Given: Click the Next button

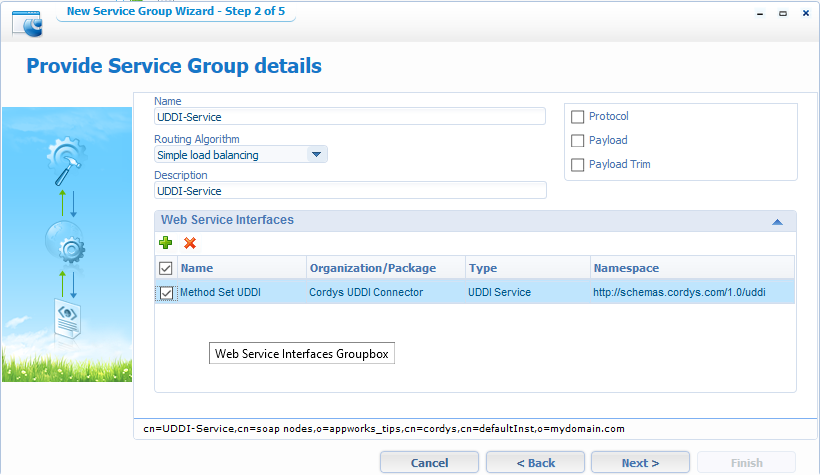Looking at the screenshot, I should (x=640, y=463).
